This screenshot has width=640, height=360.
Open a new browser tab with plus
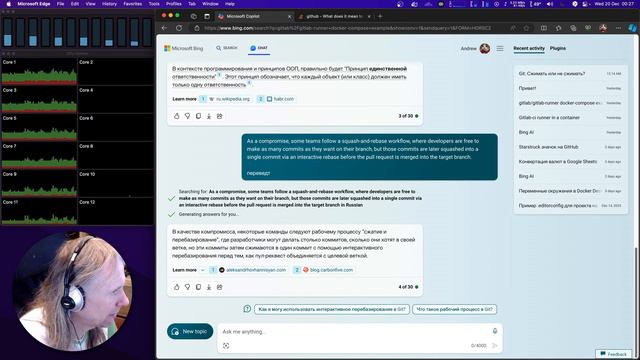[x=380, y=16]
